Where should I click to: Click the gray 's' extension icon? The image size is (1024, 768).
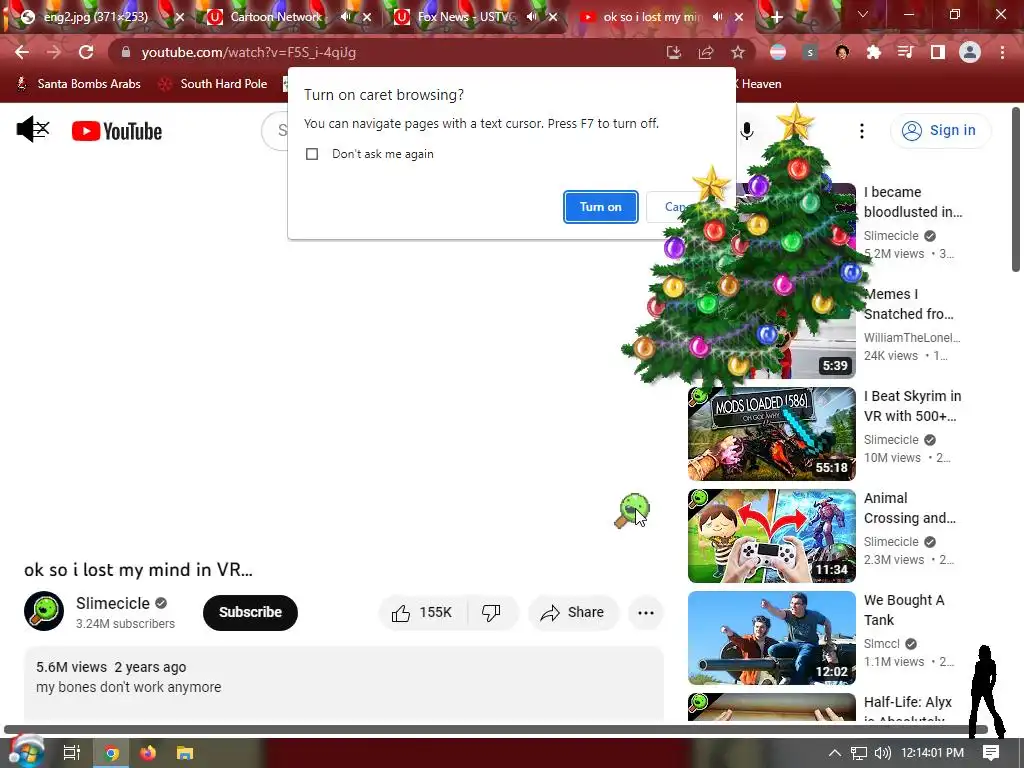(x=810, y=52)
